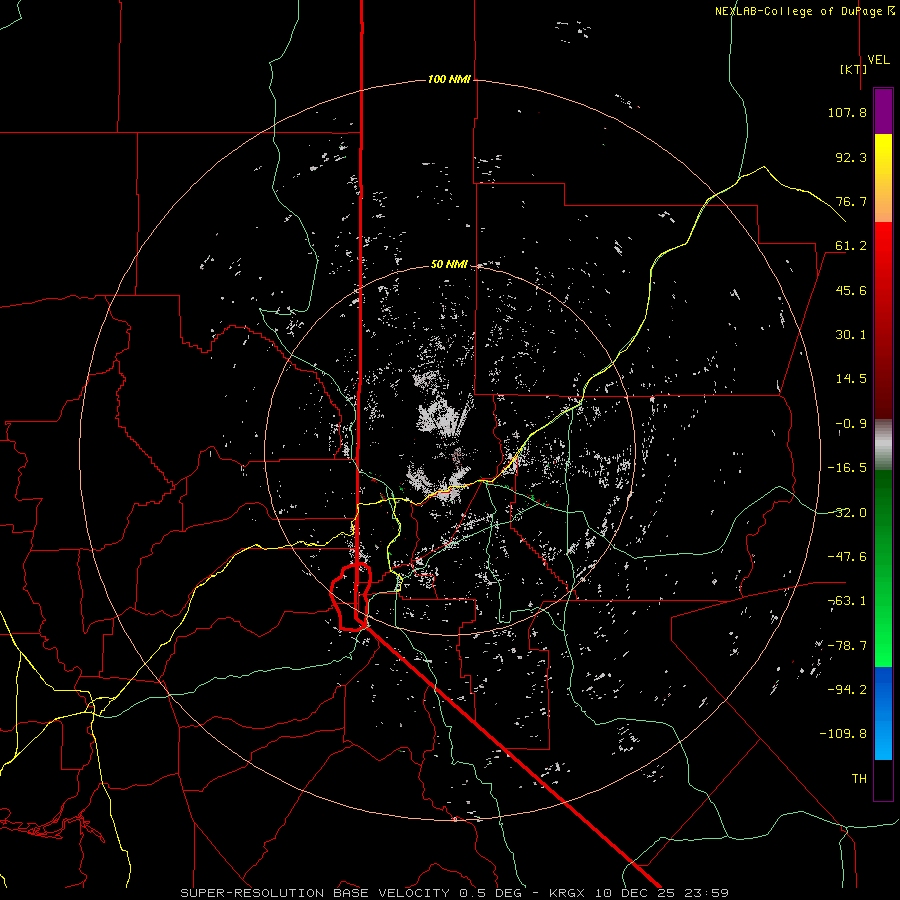Image resolution: width=900 pixels, height=900 pixels.
Task: Select the -109.8 scale value
Action: [843, 734]
